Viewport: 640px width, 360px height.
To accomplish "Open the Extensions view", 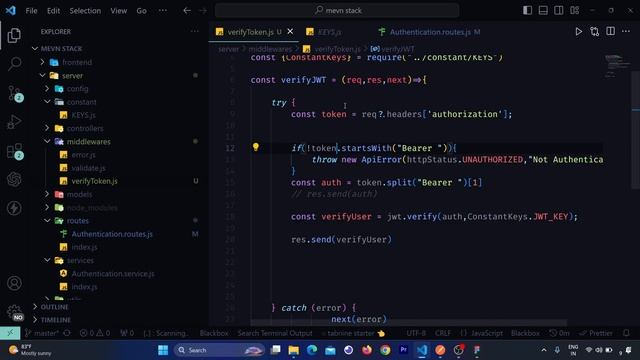I will point(15,151).
